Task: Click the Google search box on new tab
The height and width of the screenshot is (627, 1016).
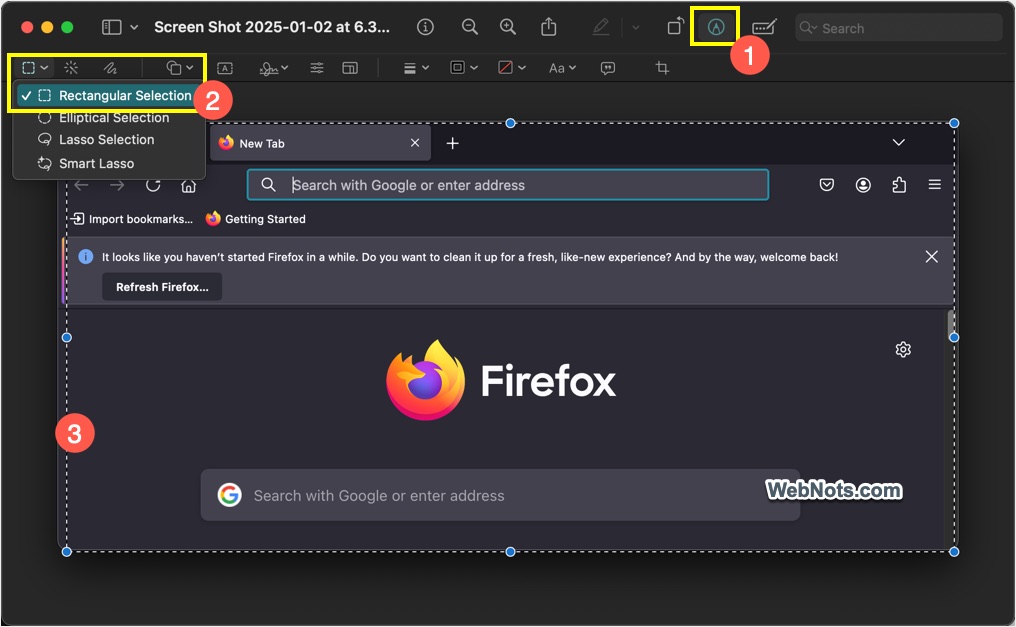Action: pos(500,496)
